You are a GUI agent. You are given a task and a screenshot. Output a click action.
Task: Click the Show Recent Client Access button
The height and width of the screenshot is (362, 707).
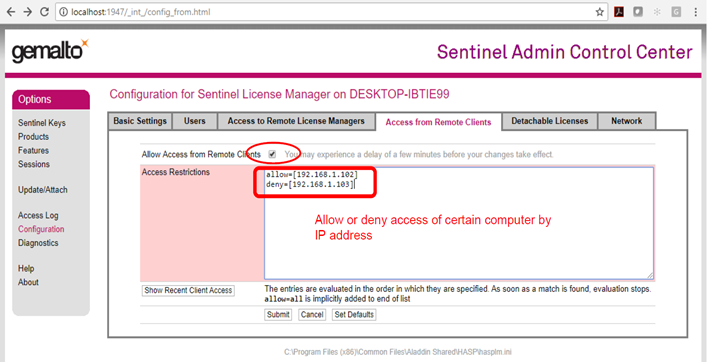(x=188, y=290)
